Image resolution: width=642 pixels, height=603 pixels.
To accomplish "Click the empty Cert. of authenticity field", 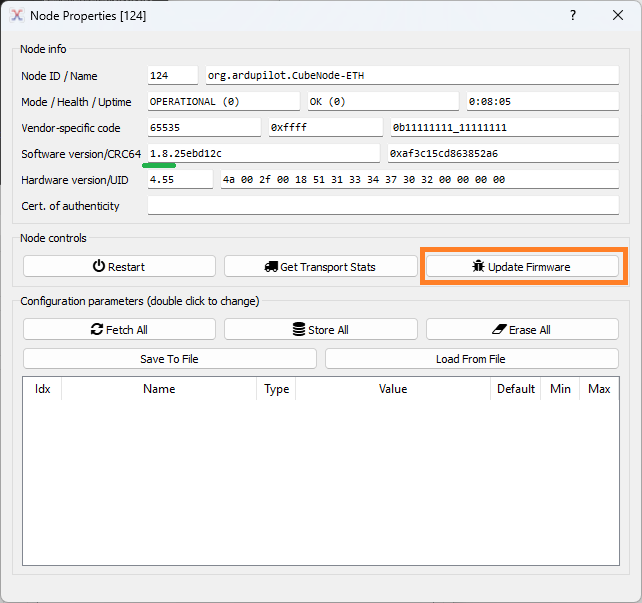I will (383, 205).
